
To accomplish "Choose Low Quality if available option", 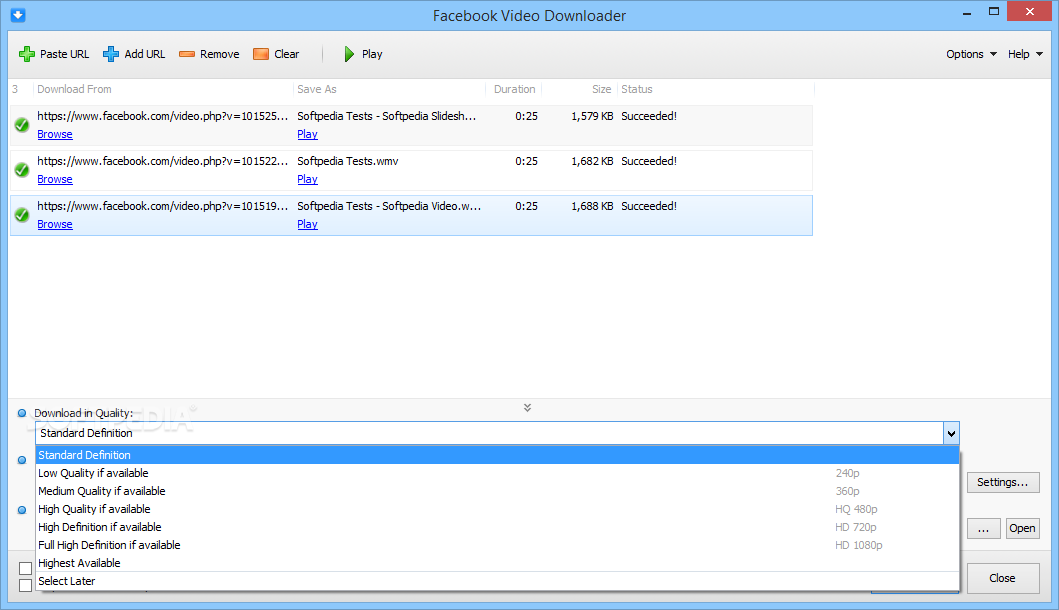I will coord(497,473).
